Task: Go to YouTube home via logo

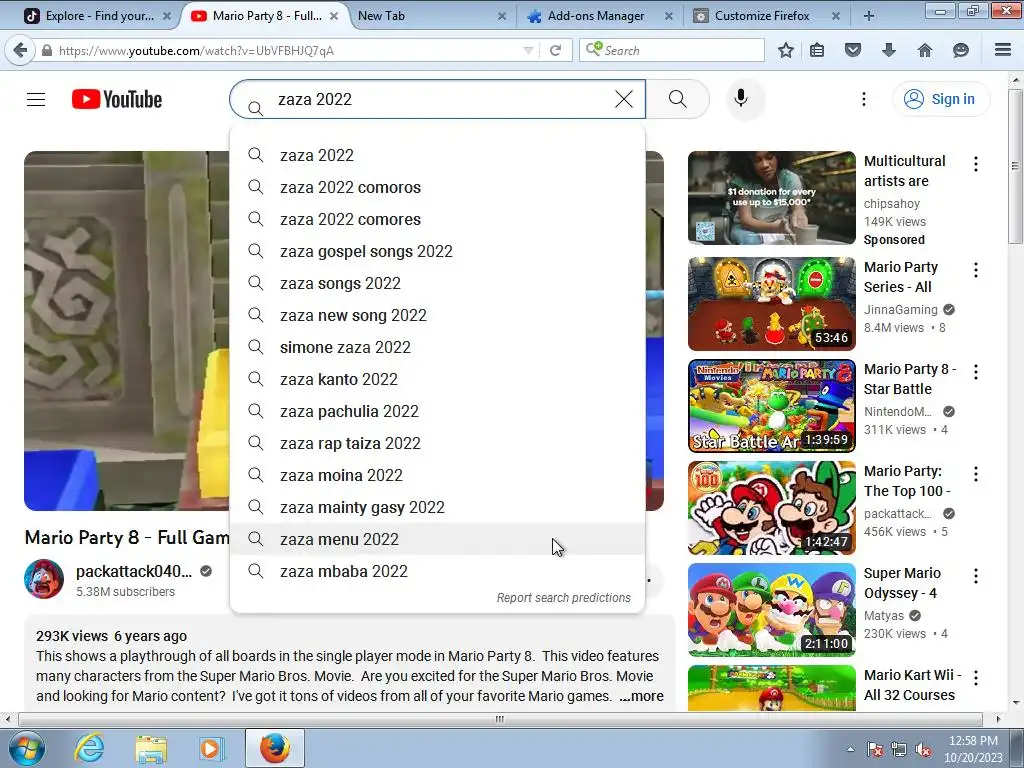Action: (117, 99)
